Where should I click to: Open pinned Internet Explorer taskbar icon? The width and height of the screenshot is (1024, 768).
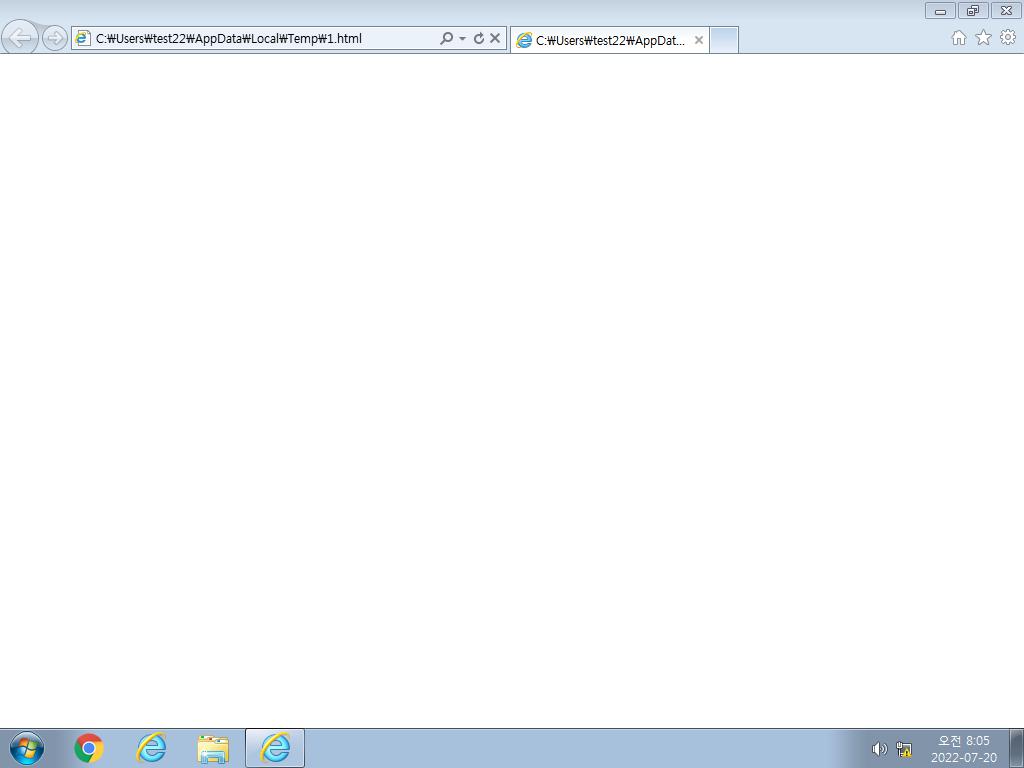tap(151, 748)
